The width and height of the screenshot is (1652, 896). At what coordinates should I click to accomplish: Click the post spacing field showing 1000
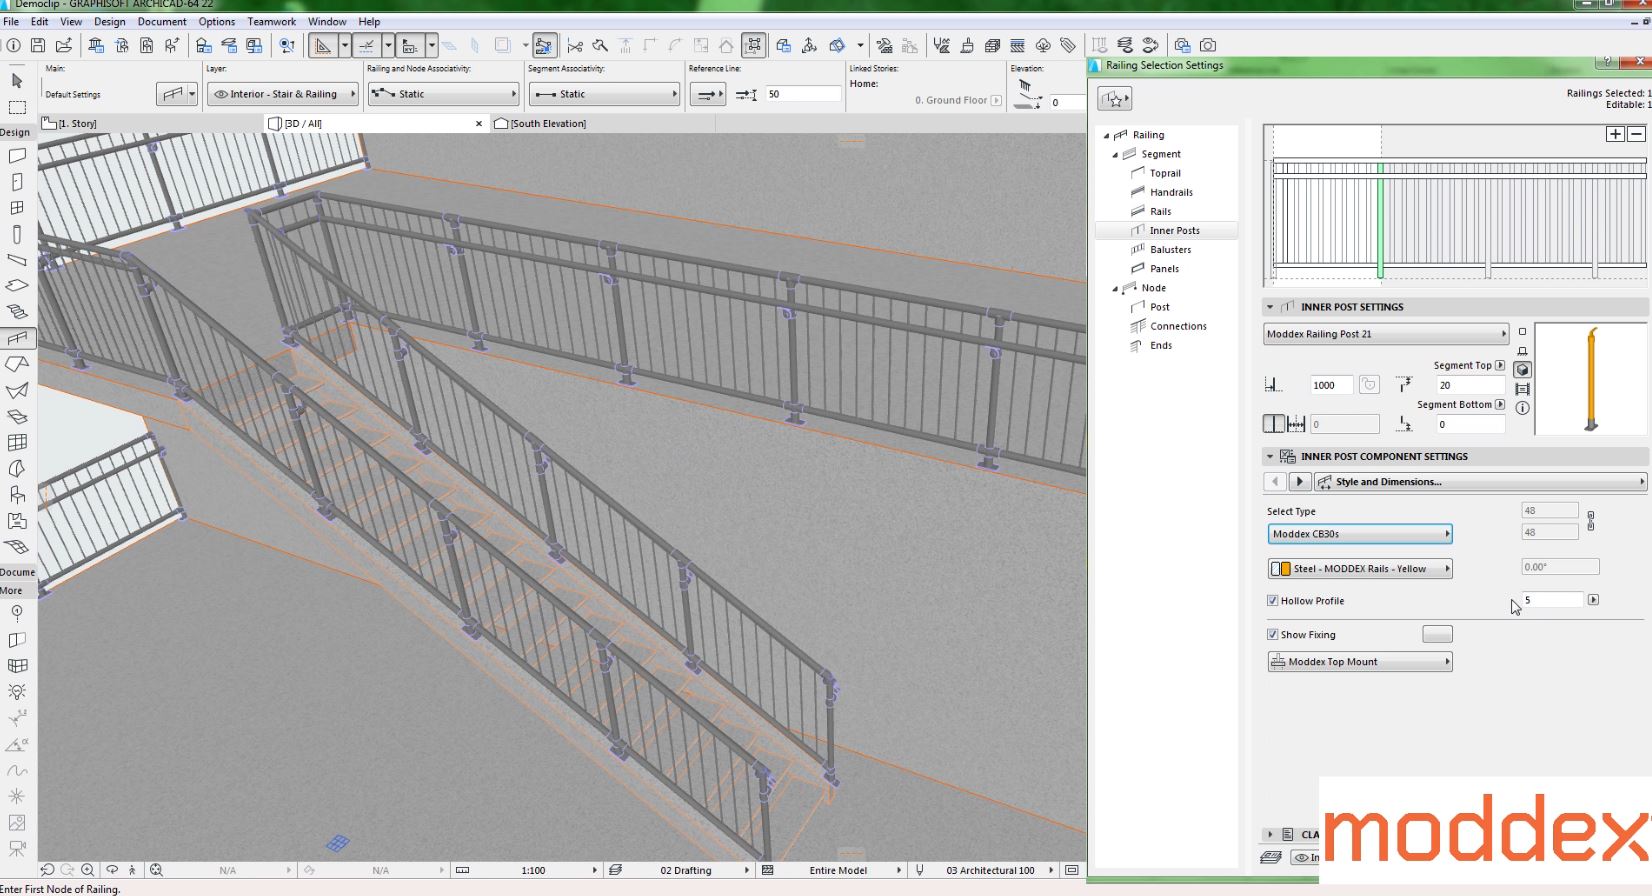pyautogui.click(x=1331, y=385)
